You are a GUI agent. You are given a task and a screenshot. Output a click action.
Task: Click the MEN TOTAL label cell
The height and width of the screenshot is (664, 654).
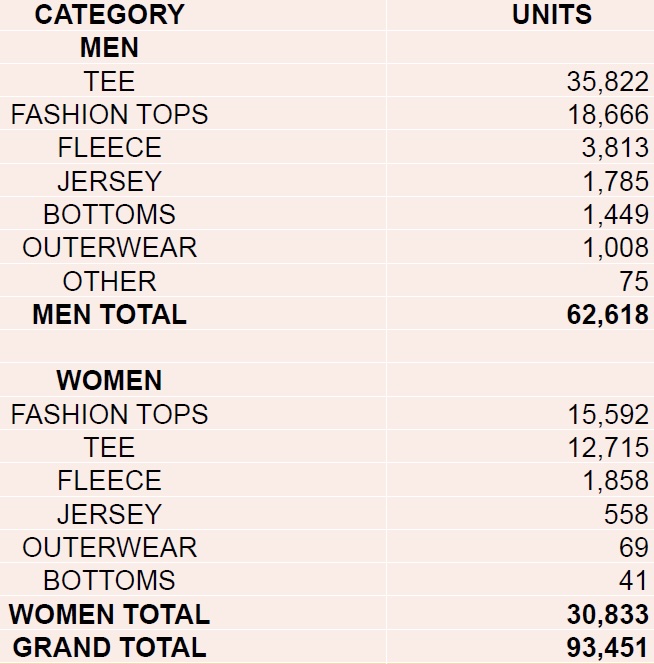pyautogui.click(x=109, y=314)
